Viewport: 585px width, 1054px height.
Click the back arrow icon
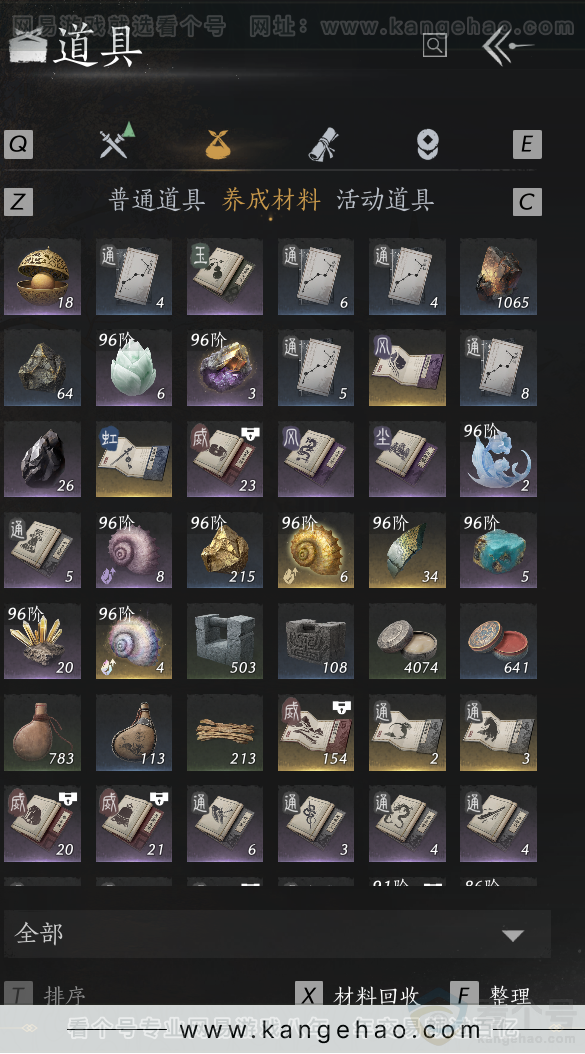pyautogui.click(x=508, y=46)
